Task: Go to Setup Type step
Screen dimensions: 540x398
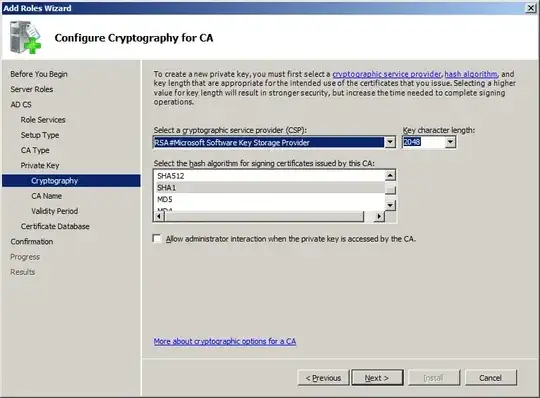Action: coord(40,135)
